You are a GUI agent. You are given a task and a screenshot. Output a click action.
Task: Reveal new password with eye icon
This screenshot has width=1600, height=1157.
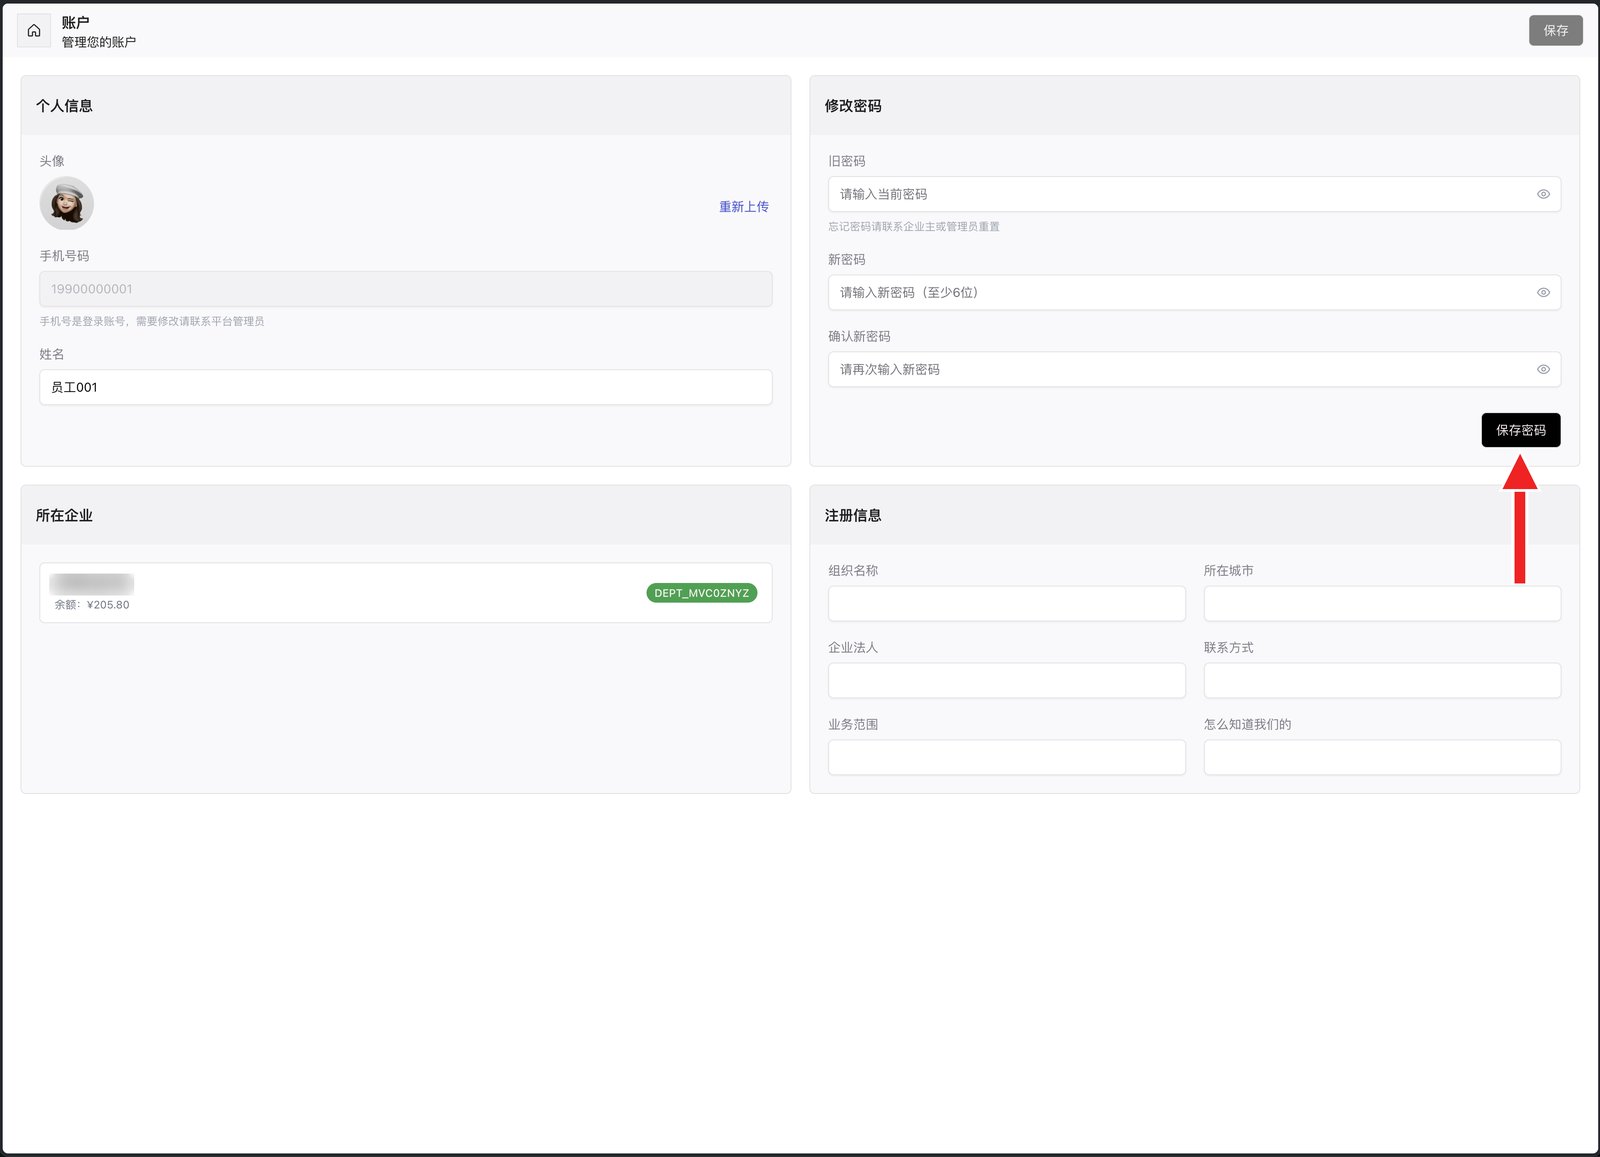coord(1543,292)
